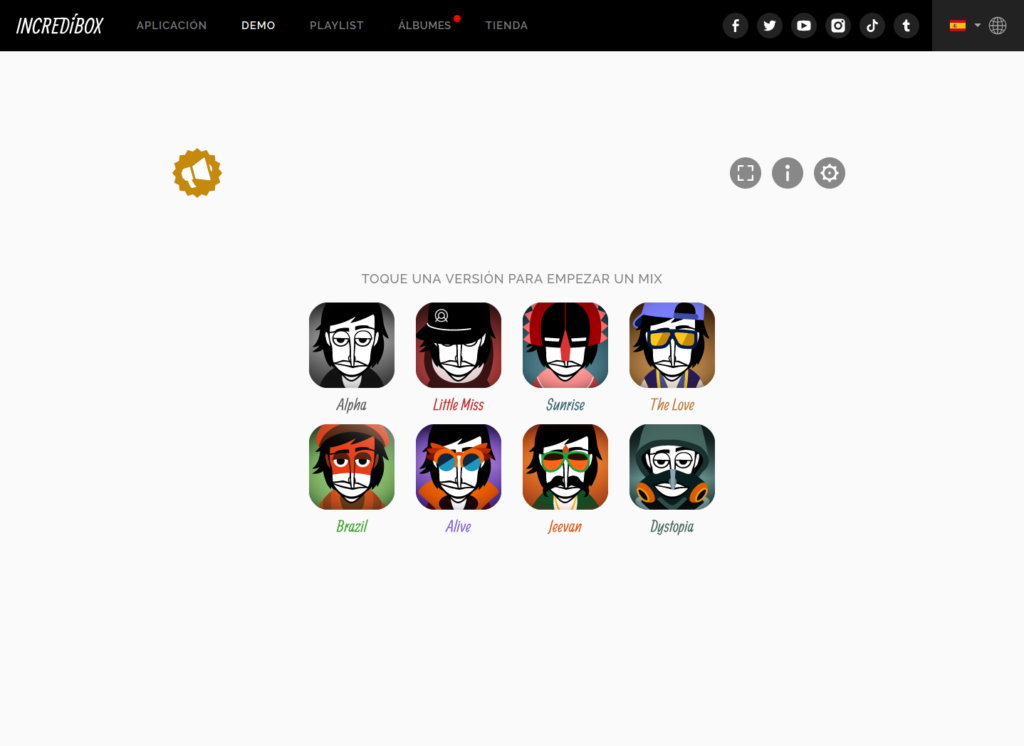Open the Demo menu item
Viewport: 1024px width, 746px height.
tap(258, 25)
